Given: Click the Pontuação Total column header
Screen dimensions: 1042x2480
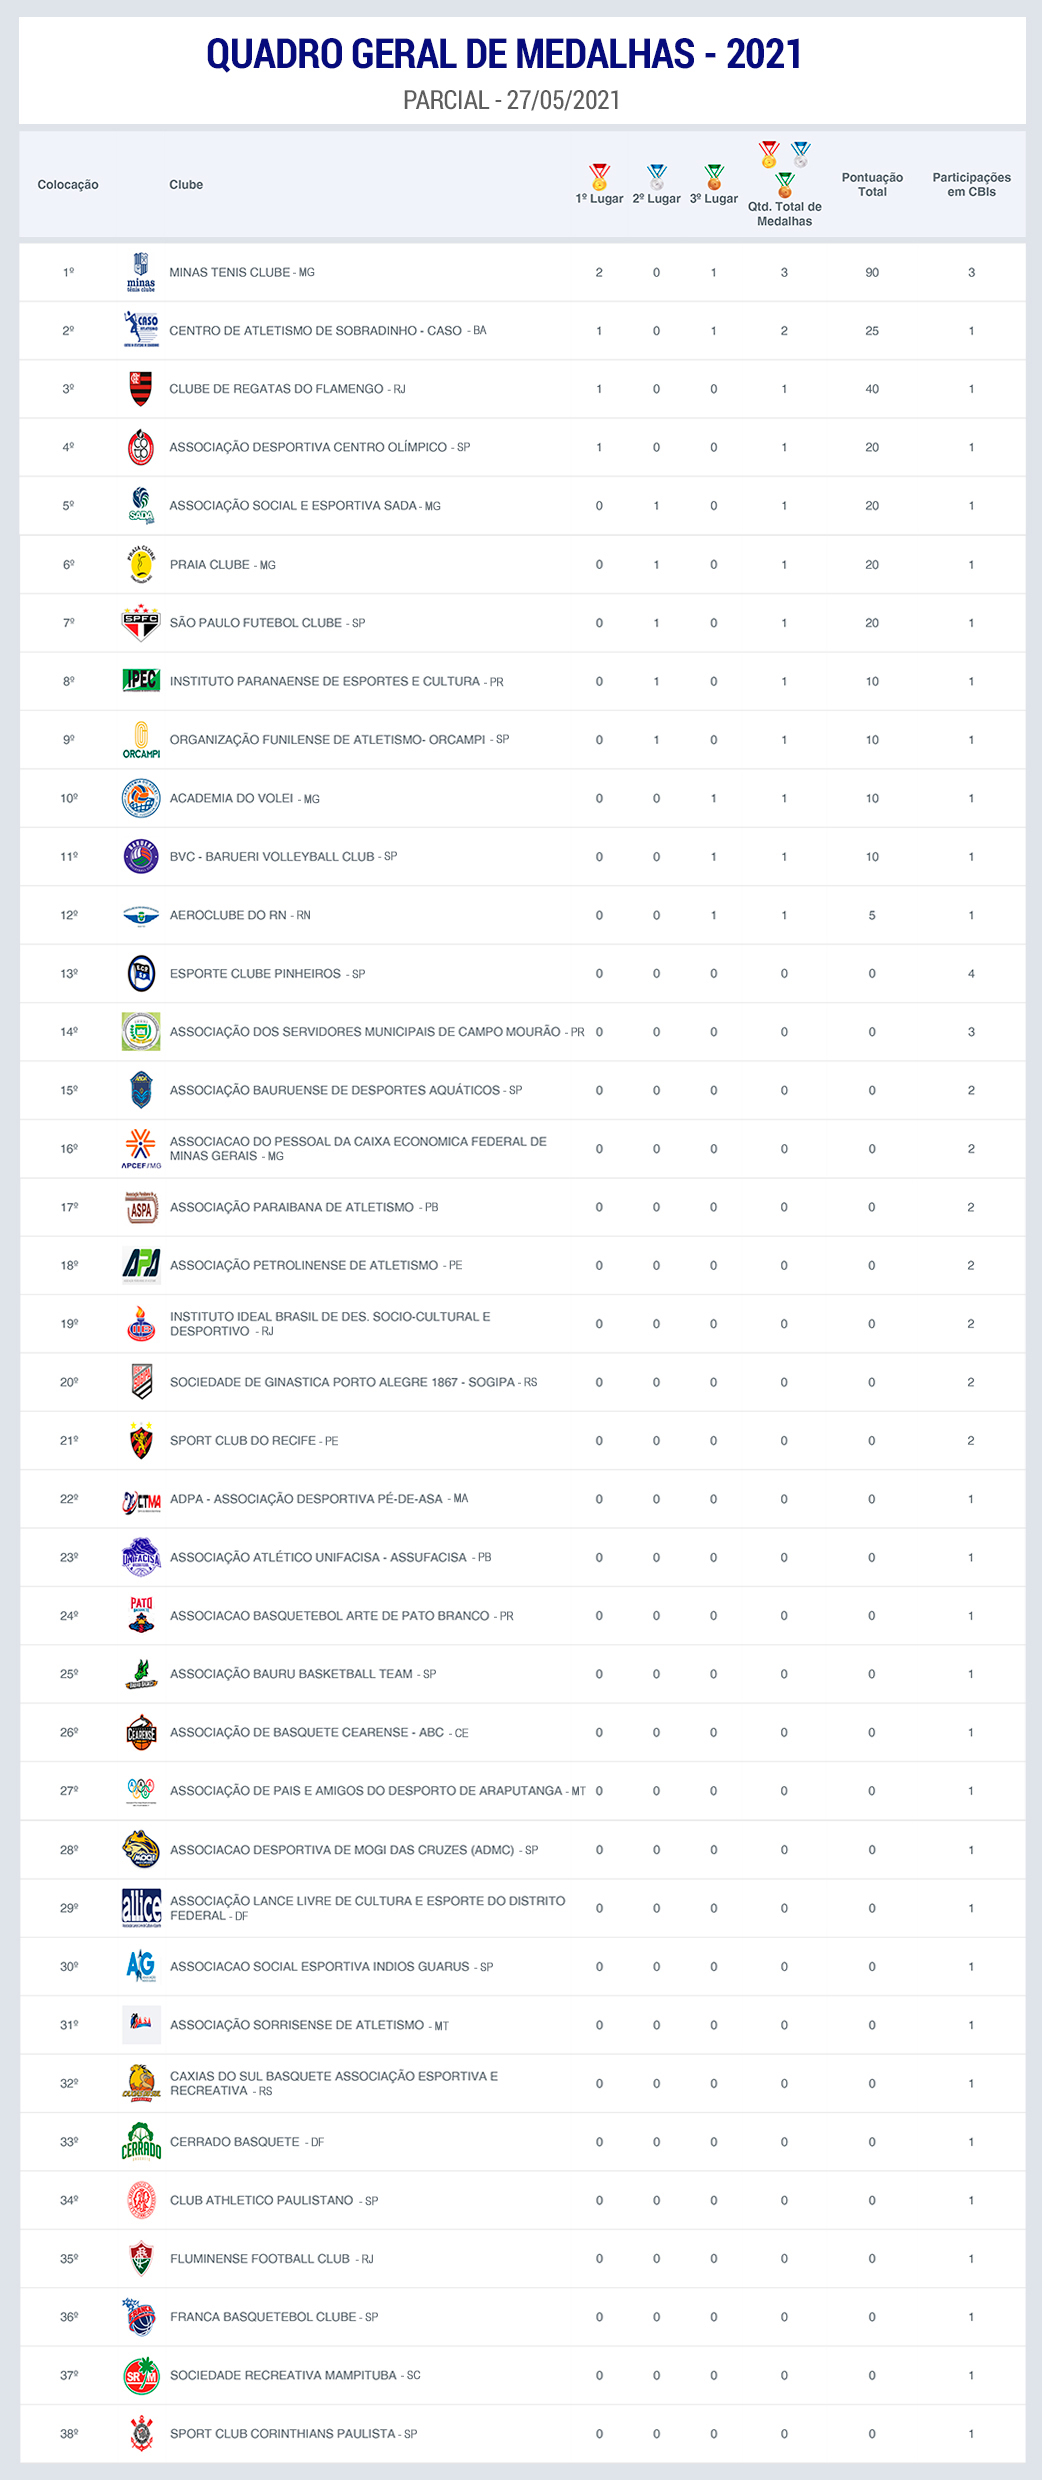Looking at the screenshot, I should click(x=872, y=184).
